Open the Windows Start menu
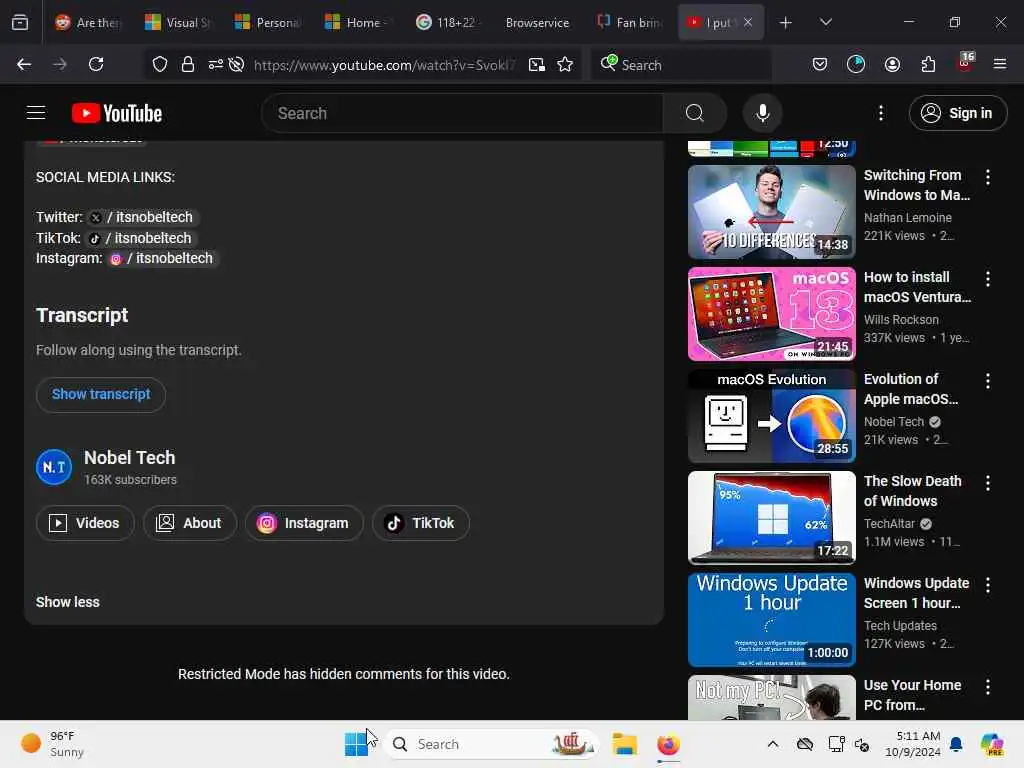 click(x=357, y=744)
